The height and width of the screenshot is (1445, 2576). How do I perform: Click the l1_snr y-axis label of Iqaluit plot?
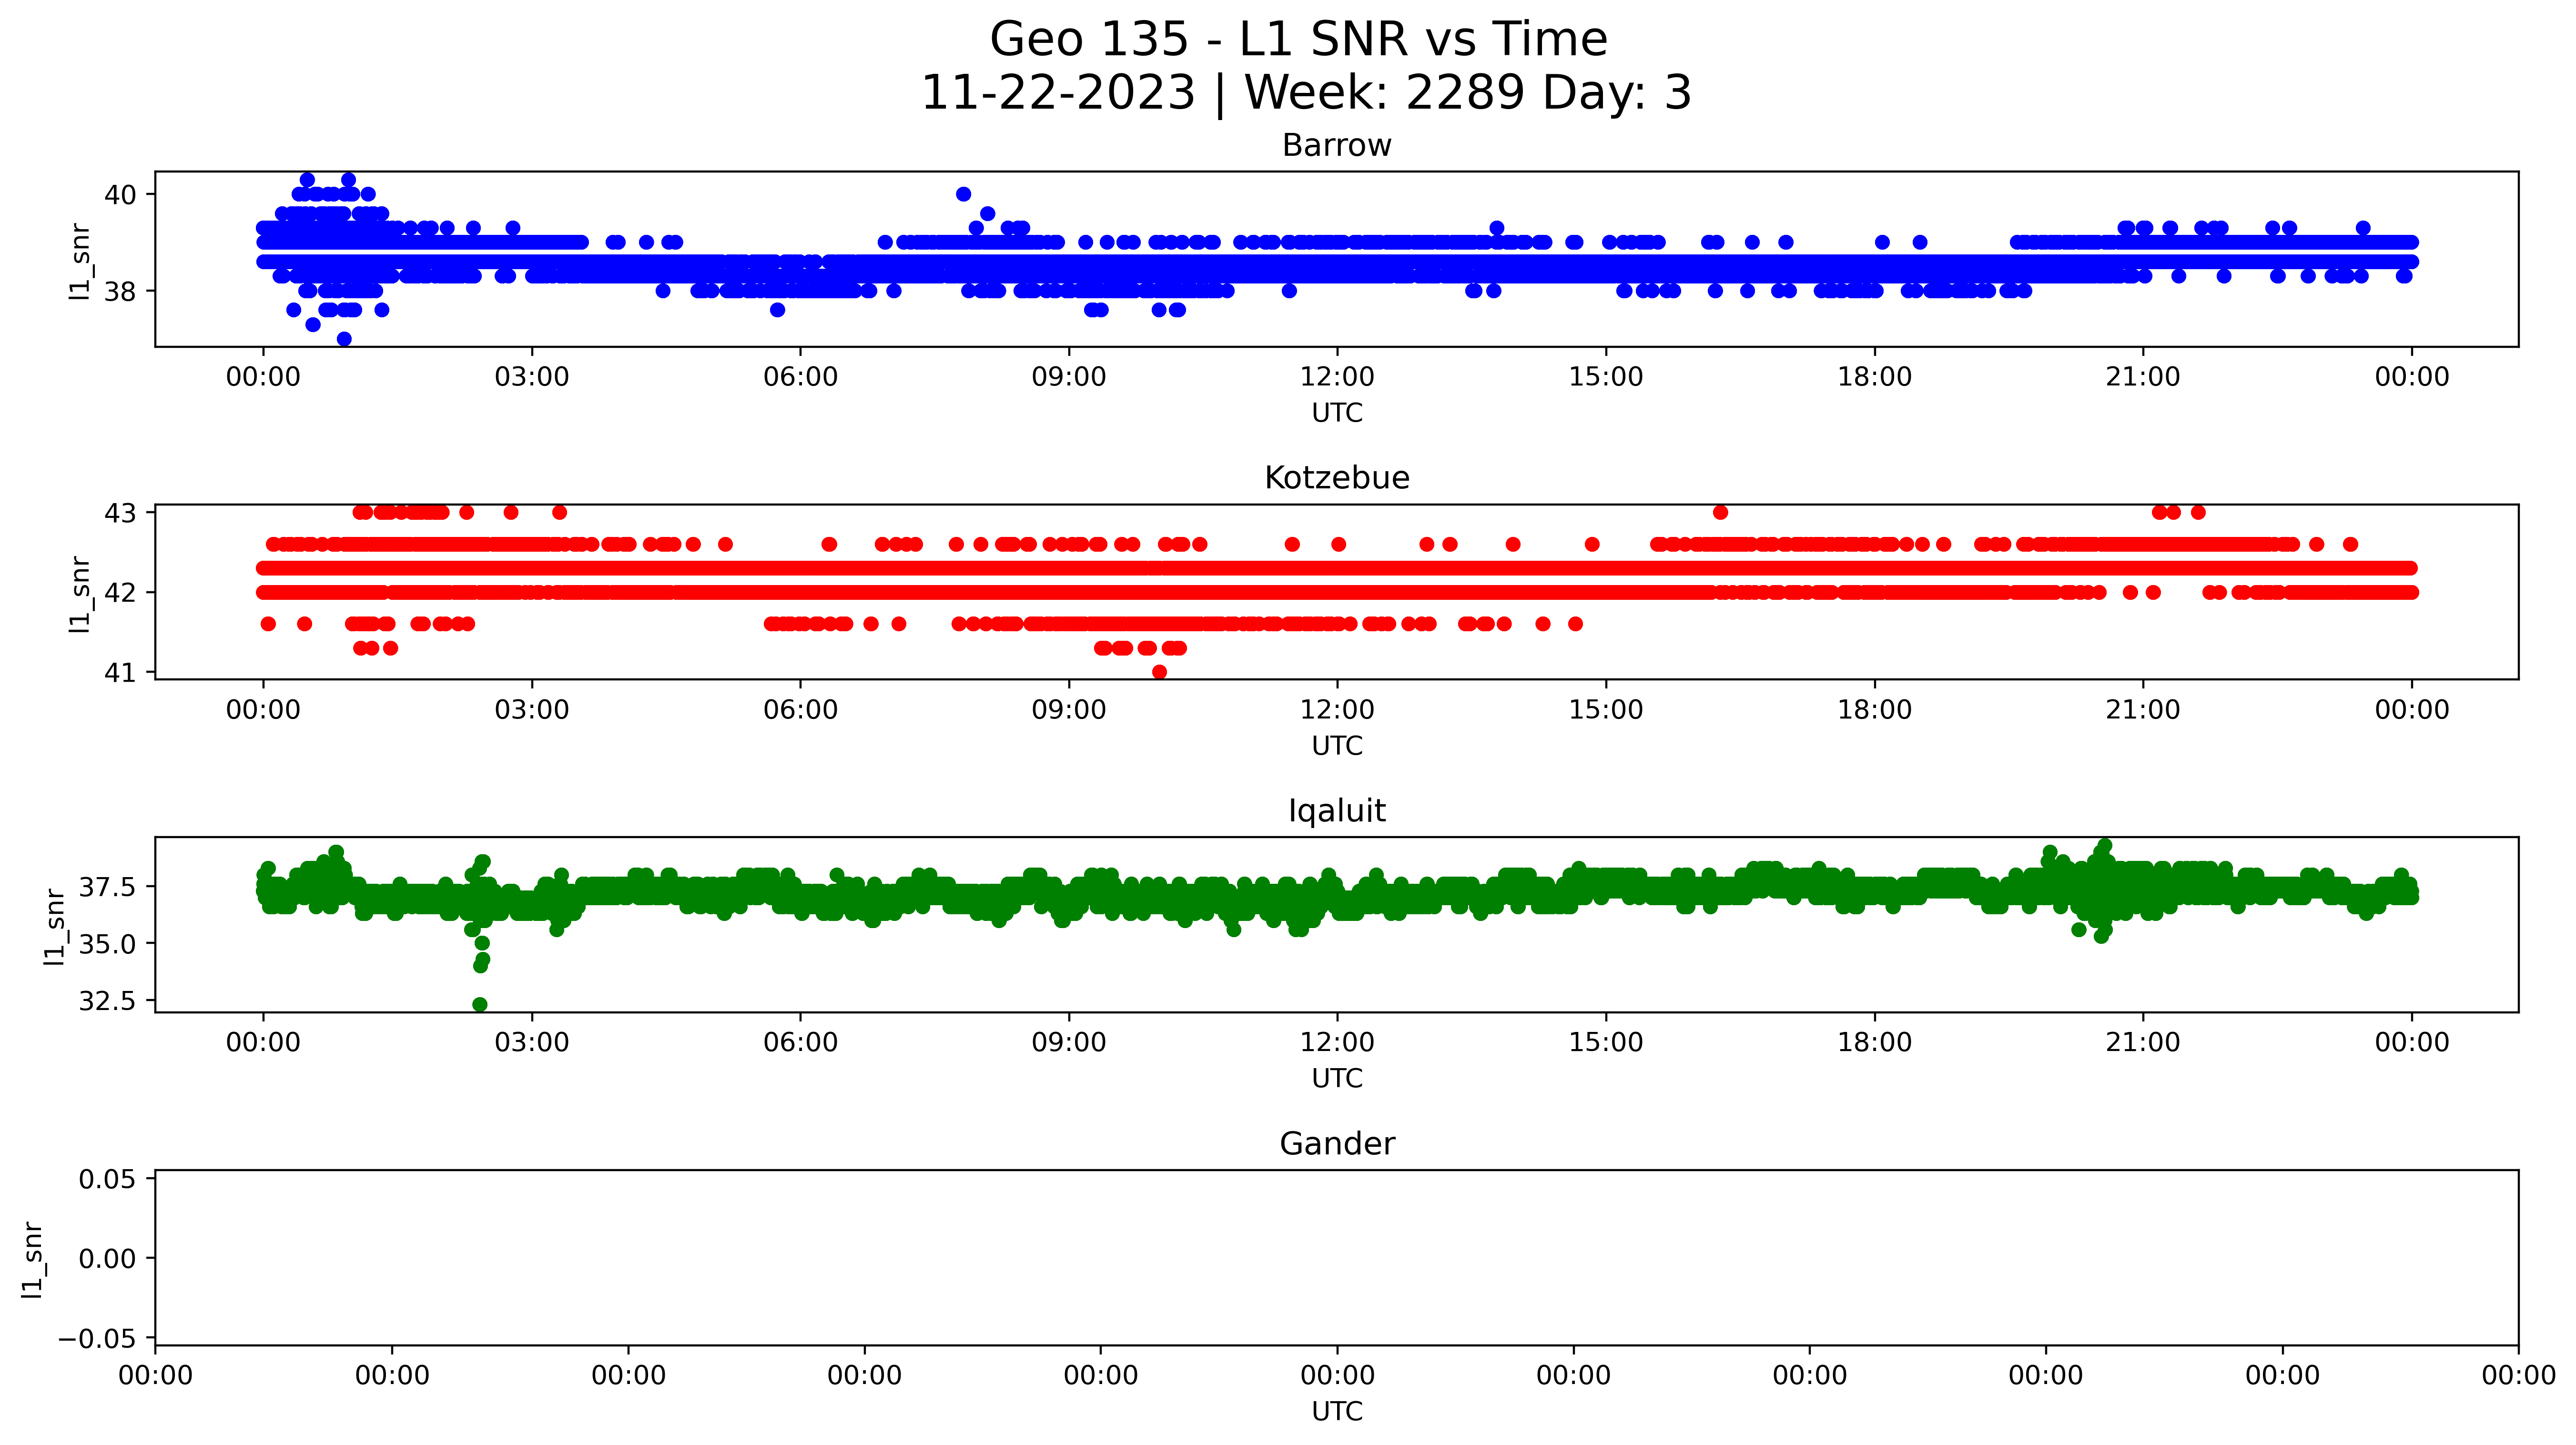pos(54,926)
